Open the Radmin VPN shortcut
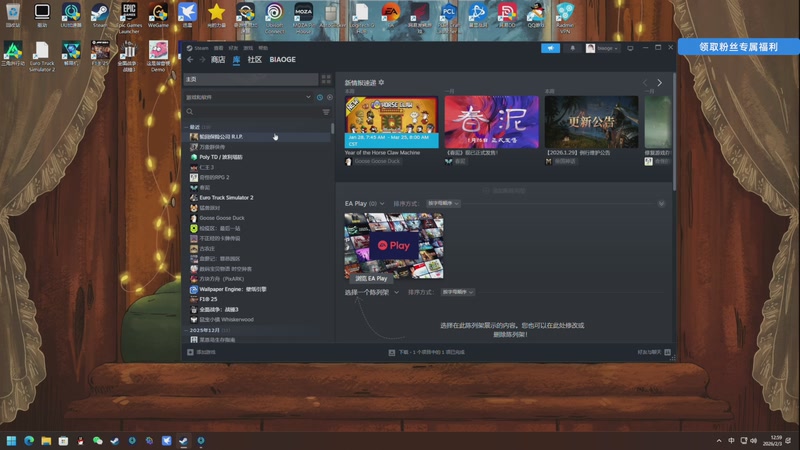 565,18
